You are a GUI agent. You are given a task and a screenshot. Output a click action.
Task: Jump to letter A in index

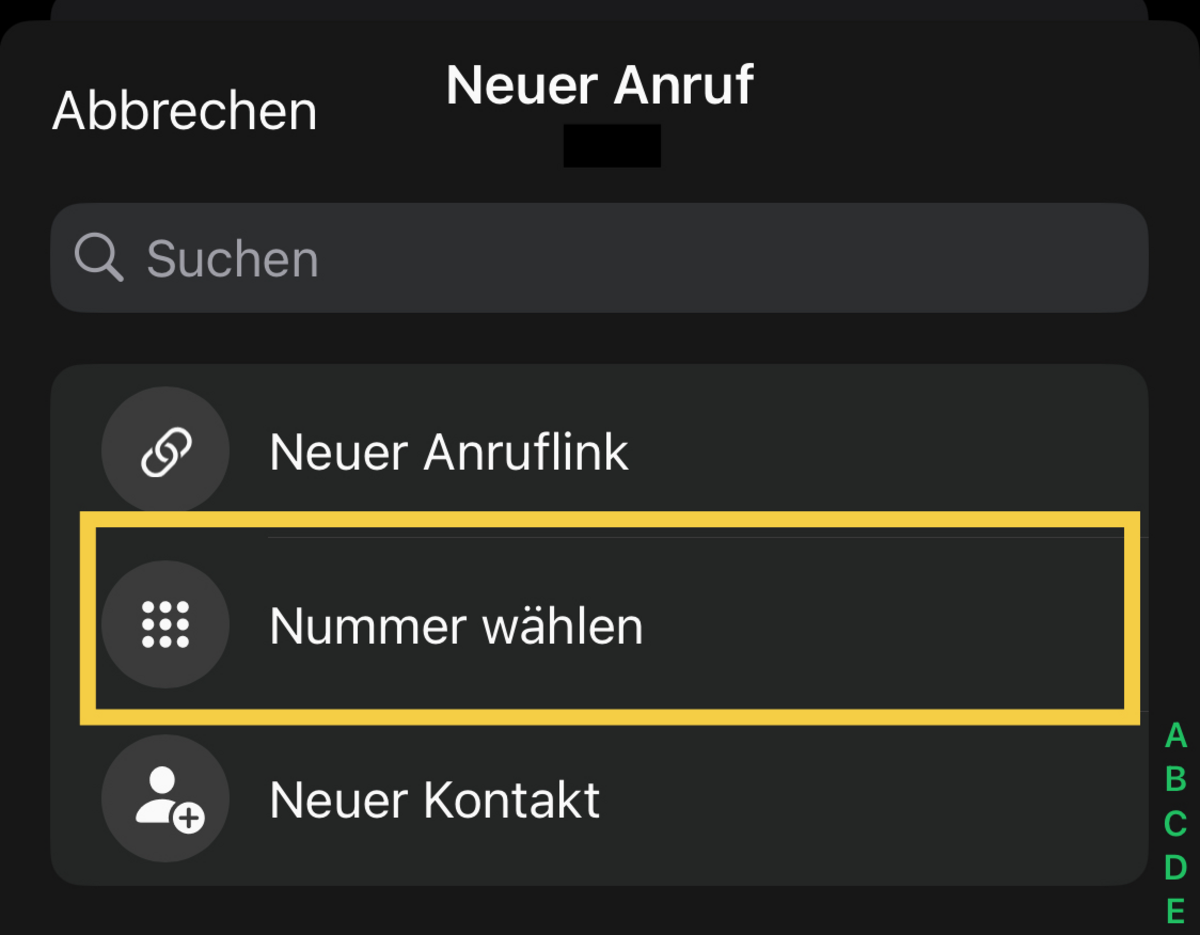[x=1176, y=736]
